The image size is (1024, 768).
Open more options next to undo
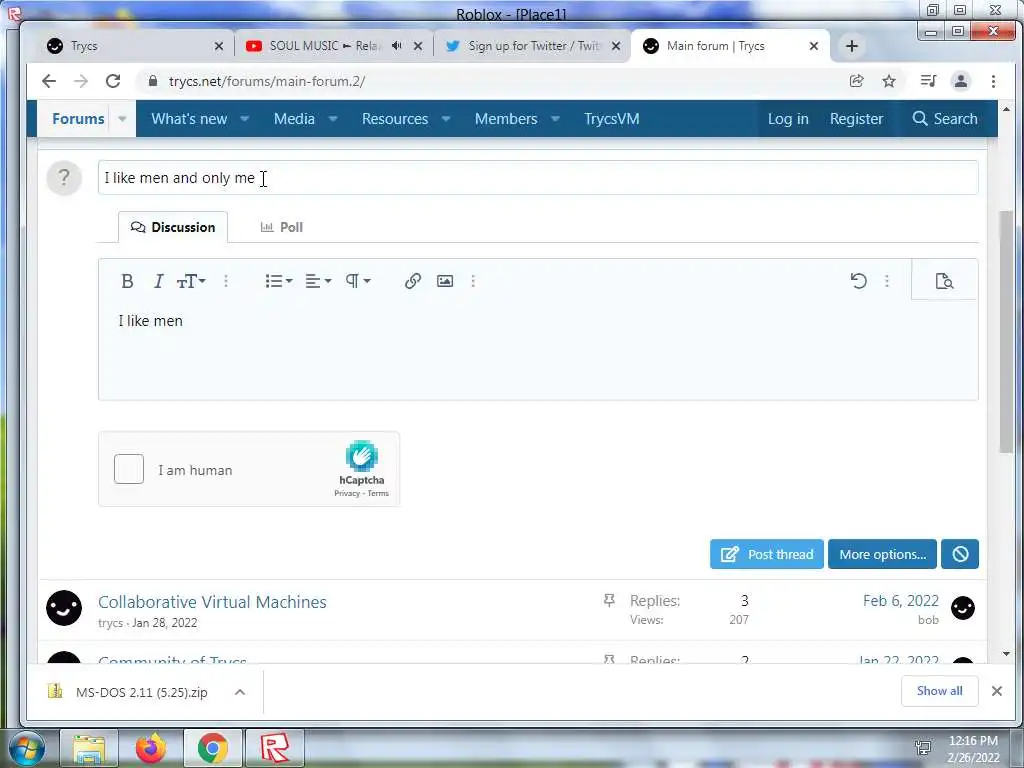tap(887, 281)
